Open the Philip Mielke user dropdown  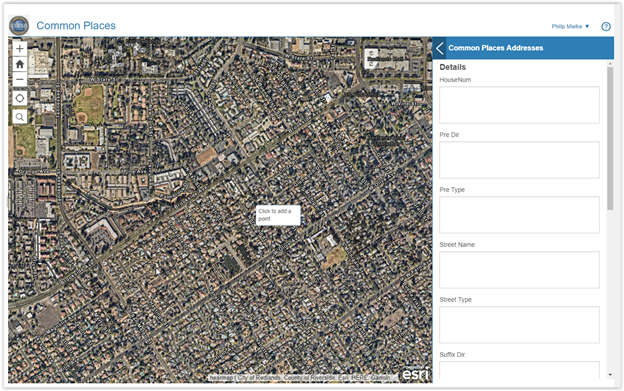[x=570, y=26]
